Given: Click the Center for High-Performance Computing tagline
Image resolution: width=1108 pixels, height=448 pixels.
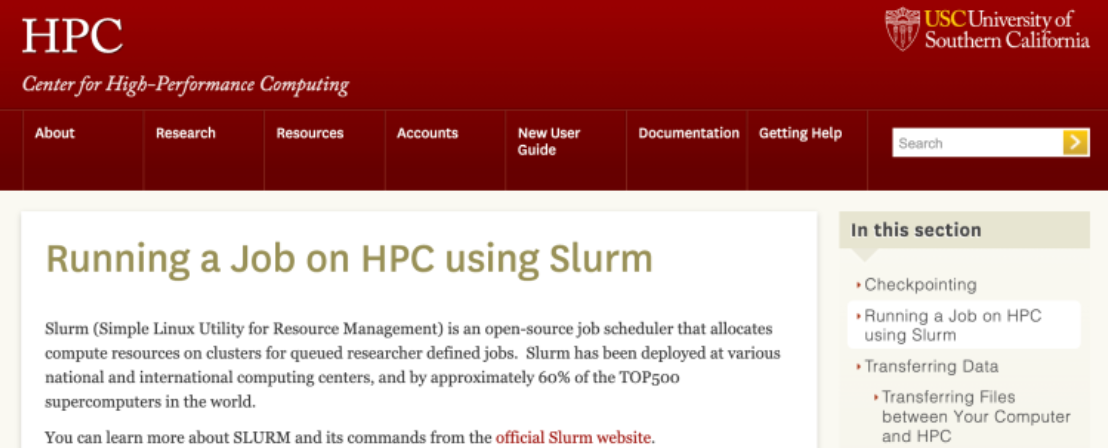Looking at the screenshot, I should [185, 84].
